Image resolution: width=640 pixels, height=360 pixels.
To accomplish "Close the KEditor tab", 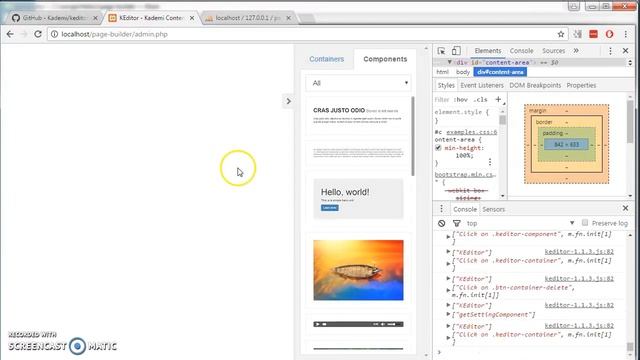I will pos(192,18).
